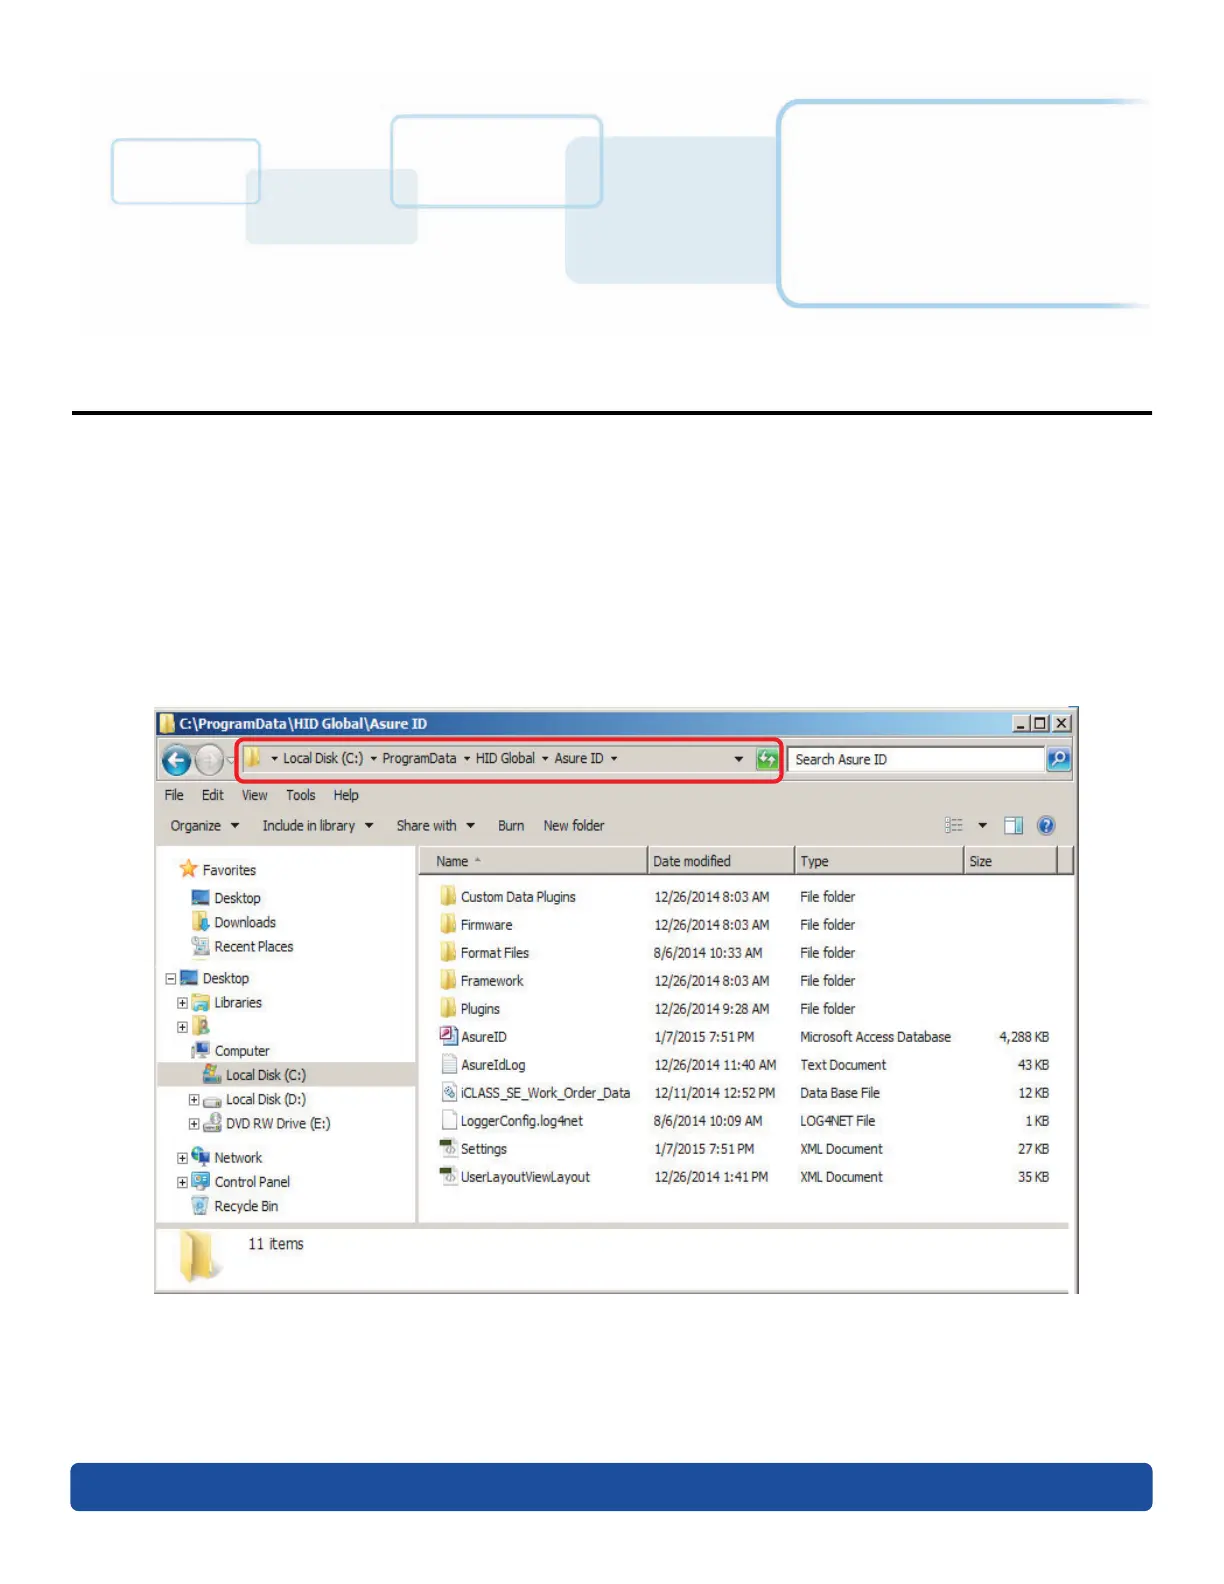Click the green Refresh button
The image size is (1224, 1584).
(x=767, y=759)
